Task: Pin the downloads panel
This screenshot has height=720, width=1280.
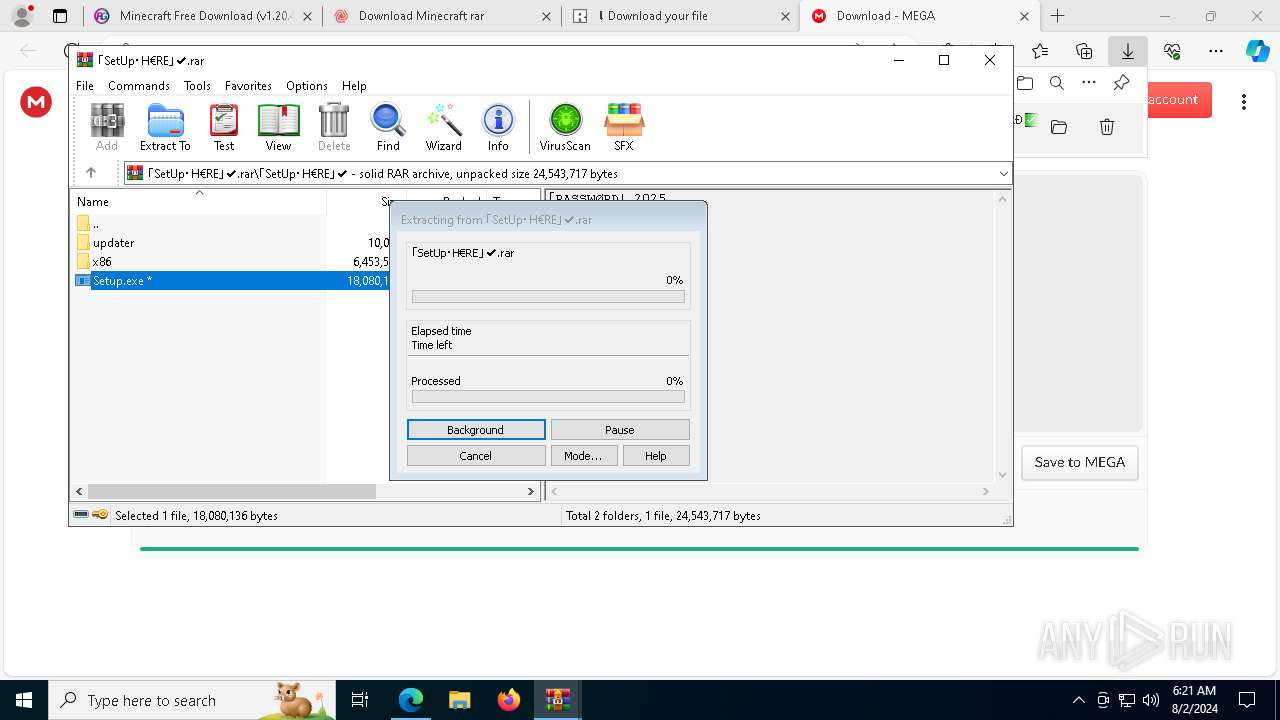Action: (x=1121, y=83)
